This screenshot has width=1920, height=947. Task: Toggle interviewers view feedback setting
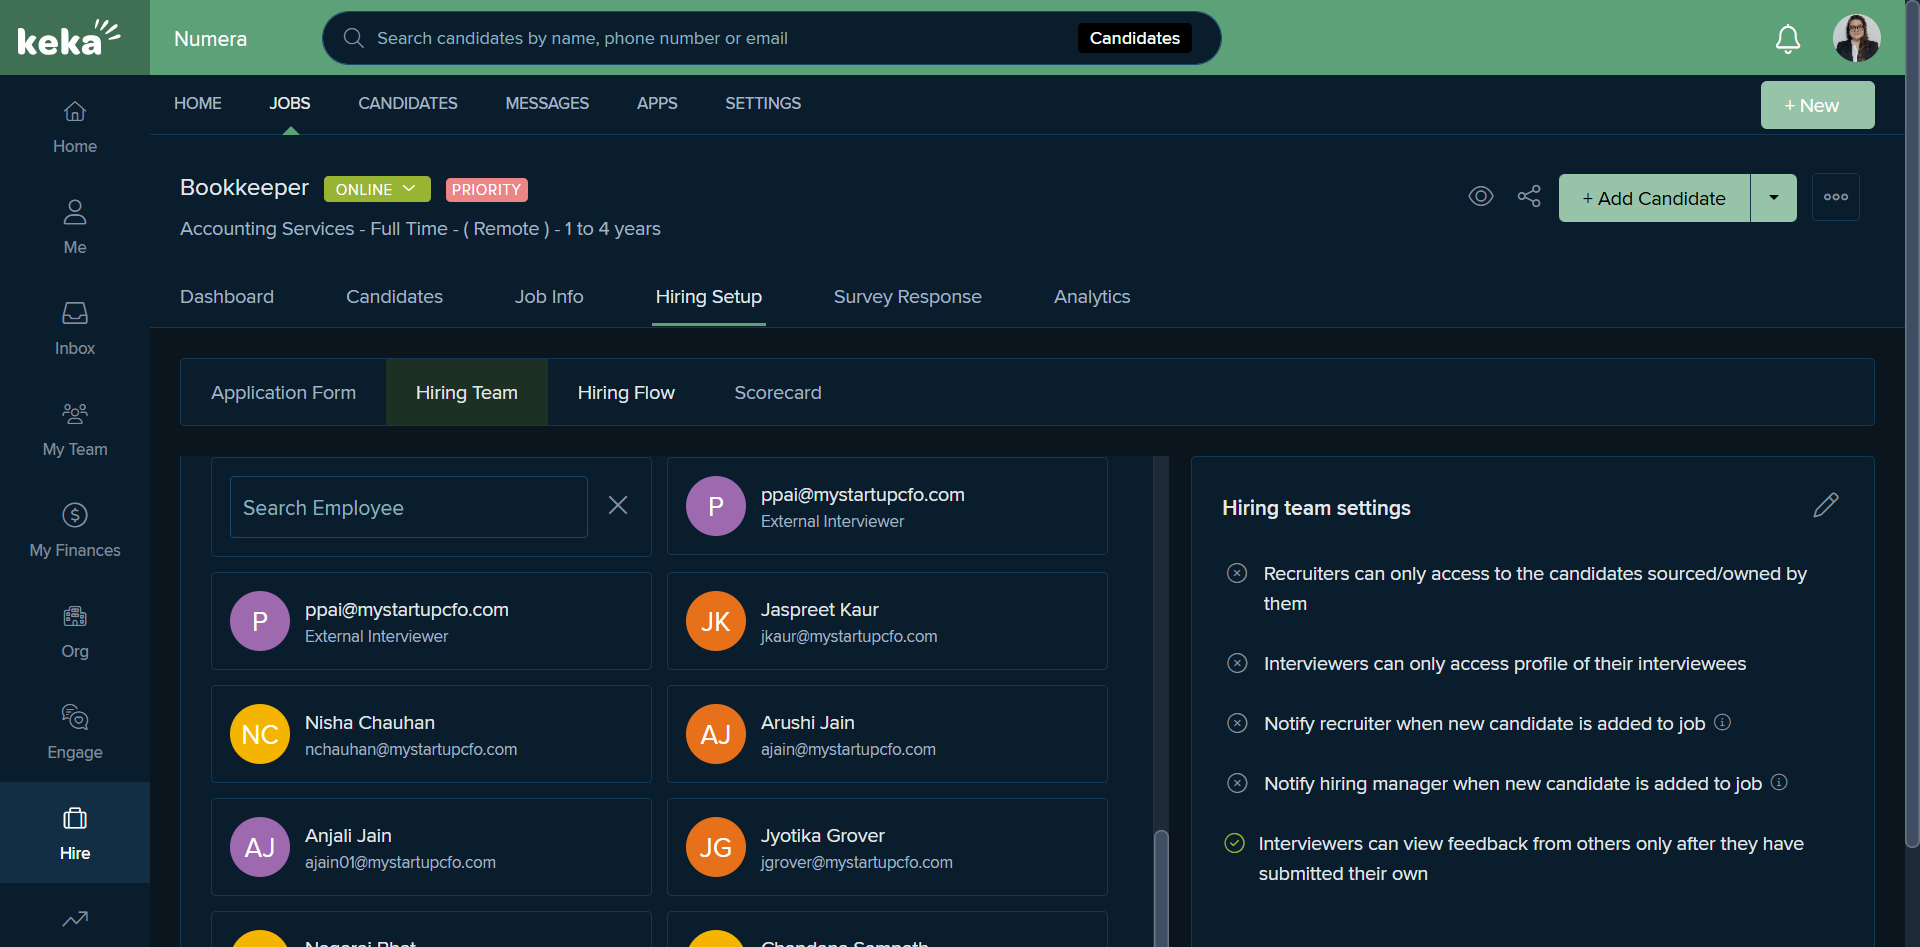pyautogui.click(x=1235, y=843)
